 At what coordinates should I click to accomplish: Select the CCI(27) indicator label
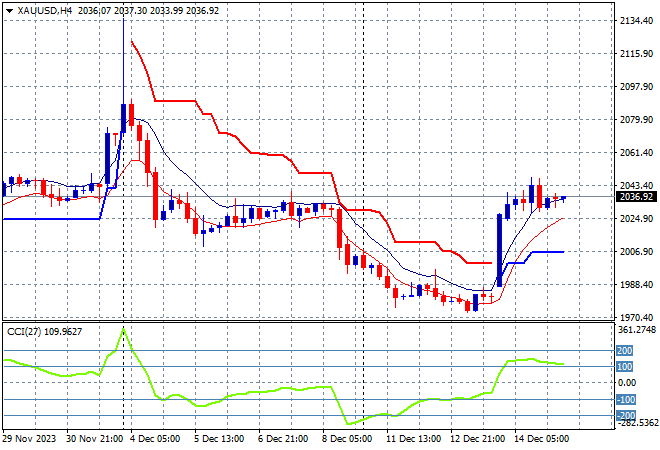pos(41,329)
